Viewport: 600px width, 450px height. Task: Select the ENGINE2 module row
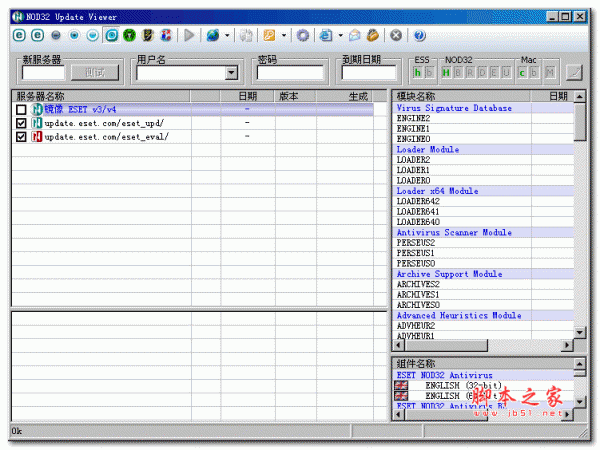(483, 118)
